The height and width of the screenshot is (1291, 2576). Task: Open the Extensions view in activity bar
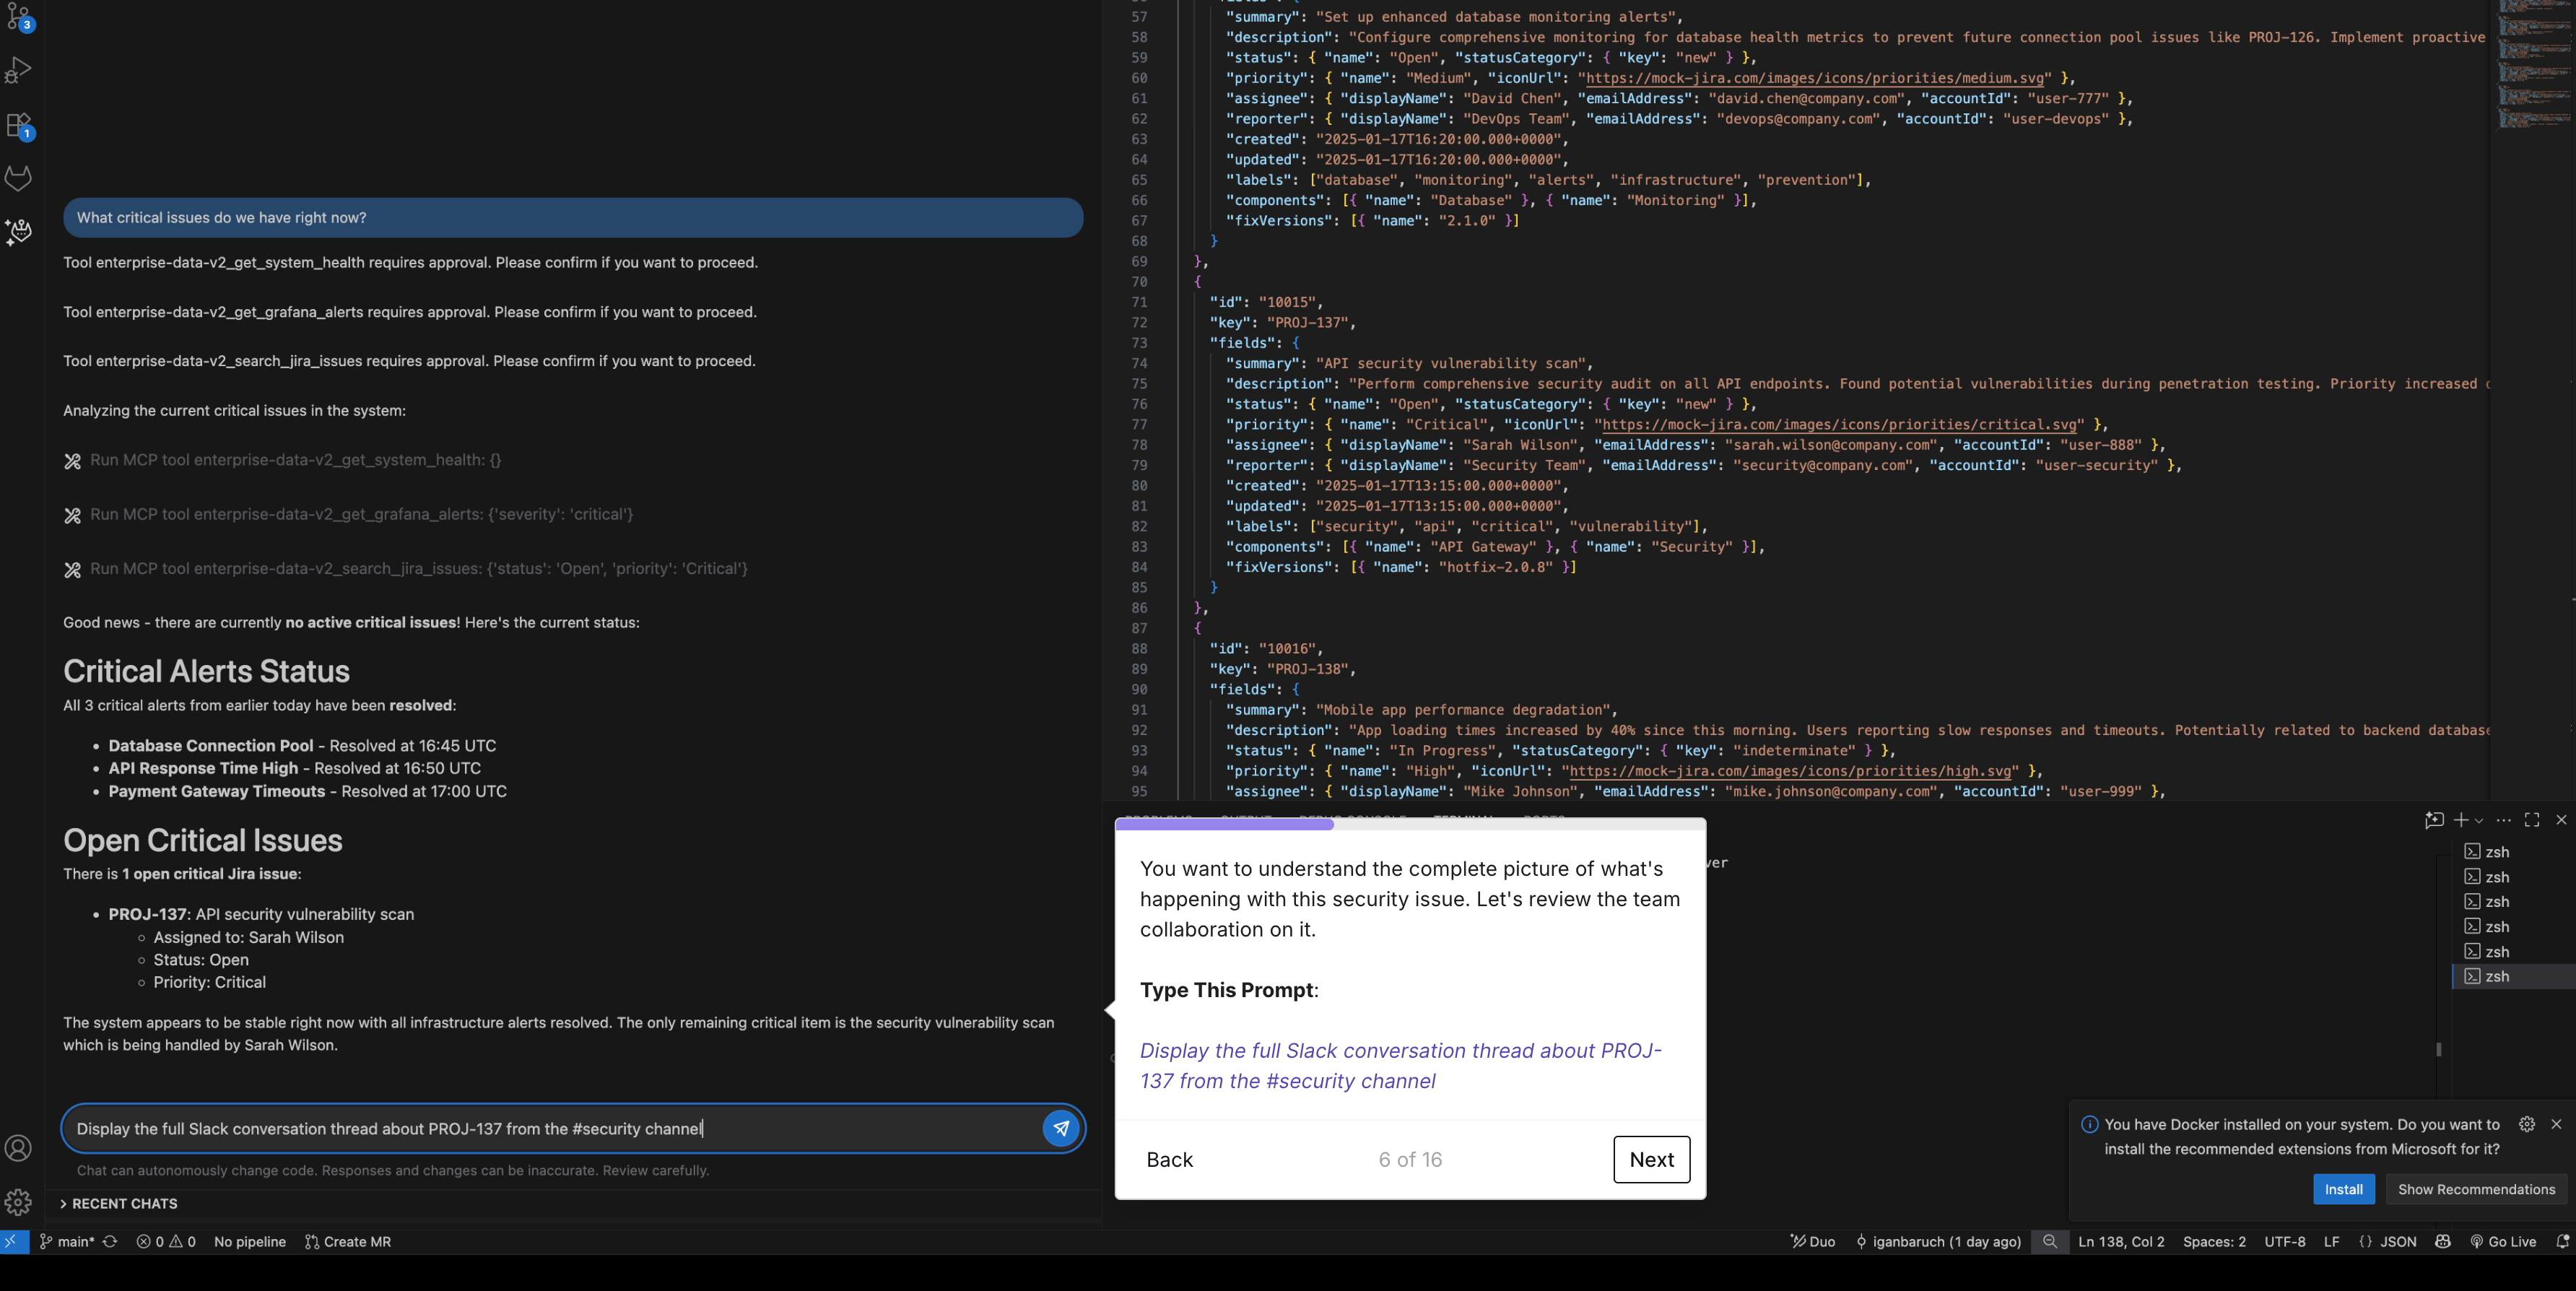[x=19, y=125]
